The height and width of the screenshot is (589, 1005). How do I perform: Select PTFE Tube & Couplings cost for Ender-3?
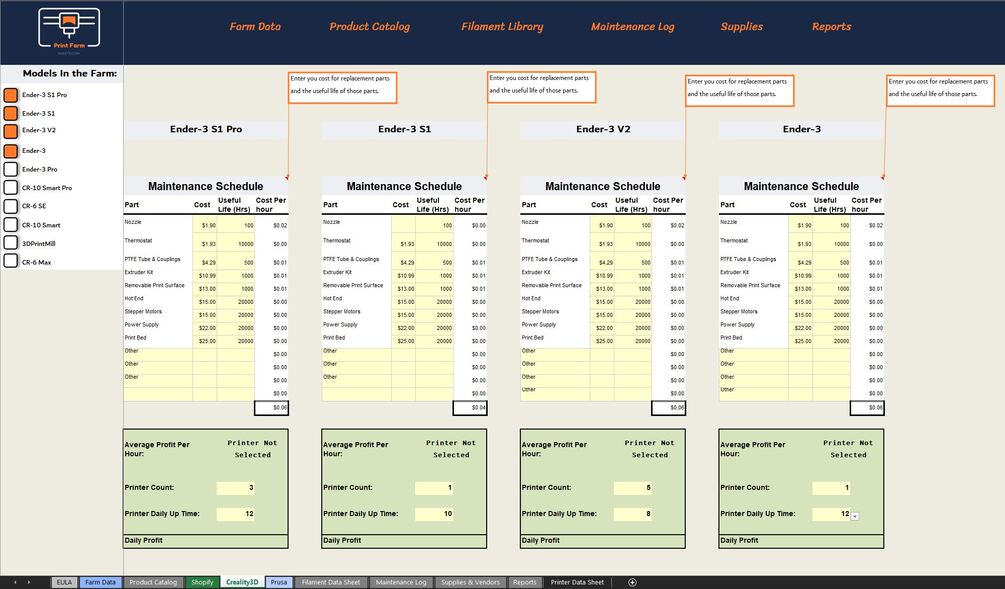point(801,261)
